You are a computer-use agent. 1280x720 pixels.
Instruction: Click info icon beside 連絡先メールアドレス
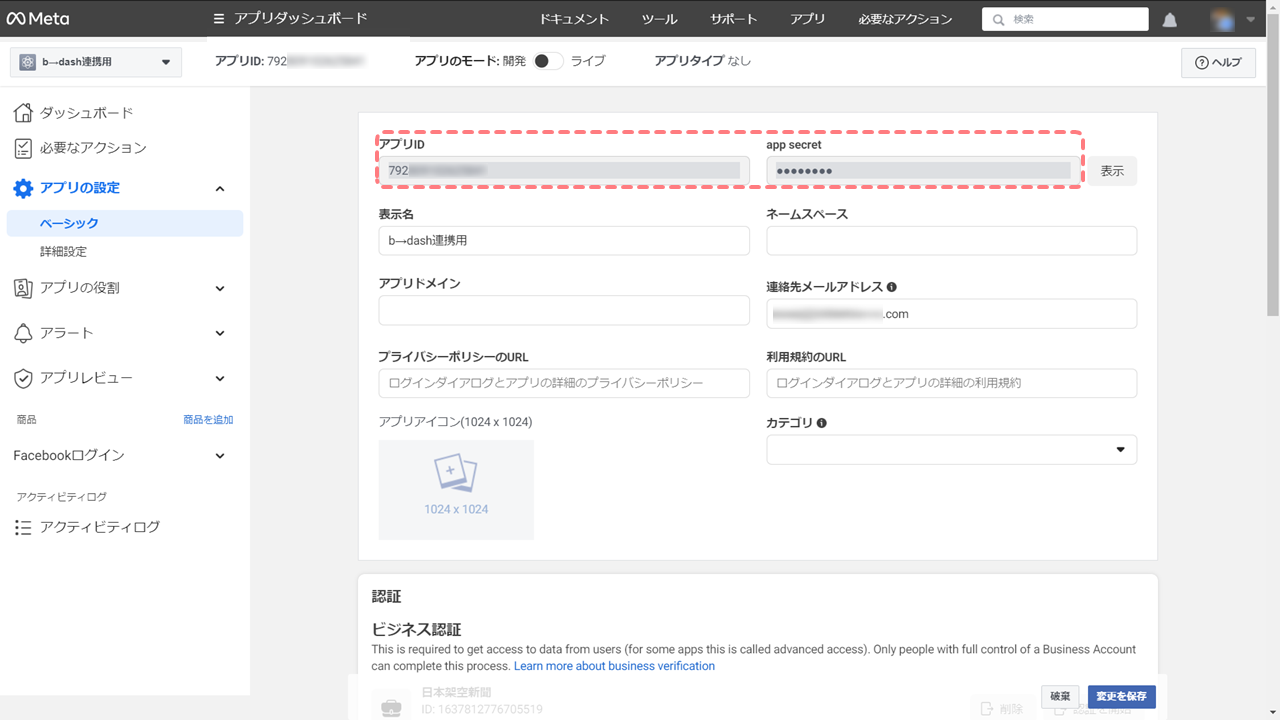[891, 287]
